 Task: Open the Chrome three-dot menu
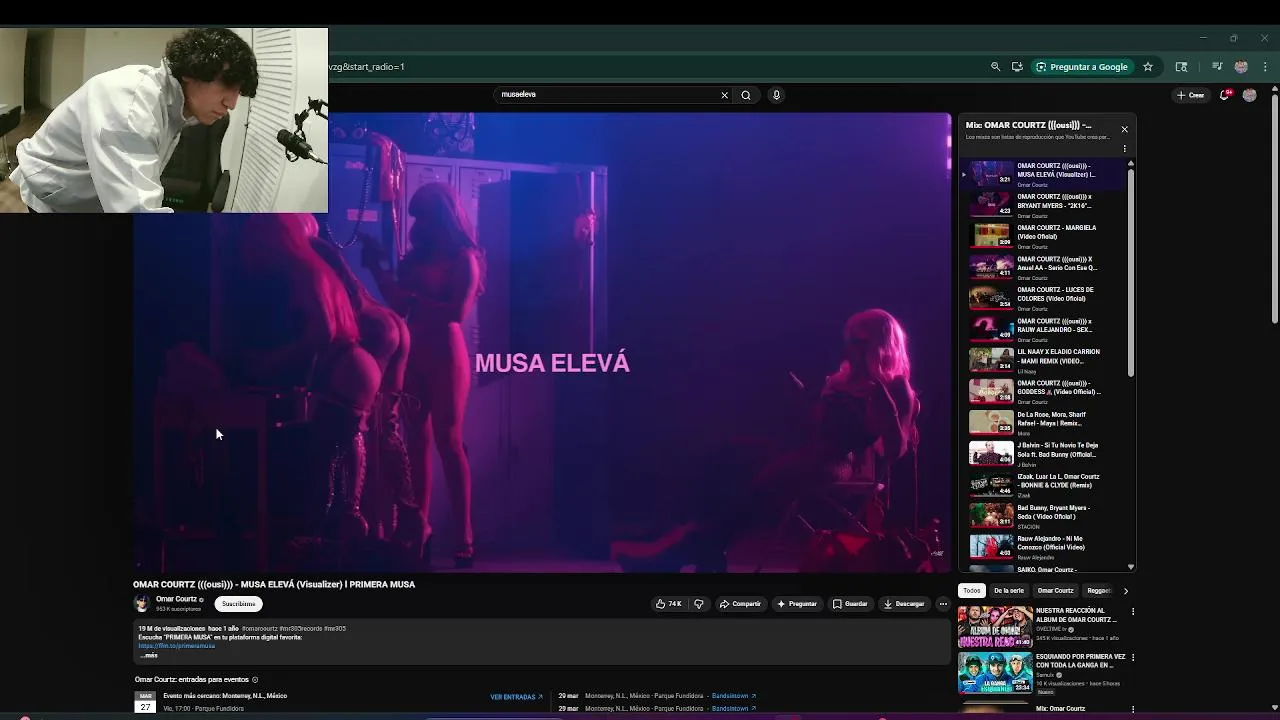click(1265, 67)
